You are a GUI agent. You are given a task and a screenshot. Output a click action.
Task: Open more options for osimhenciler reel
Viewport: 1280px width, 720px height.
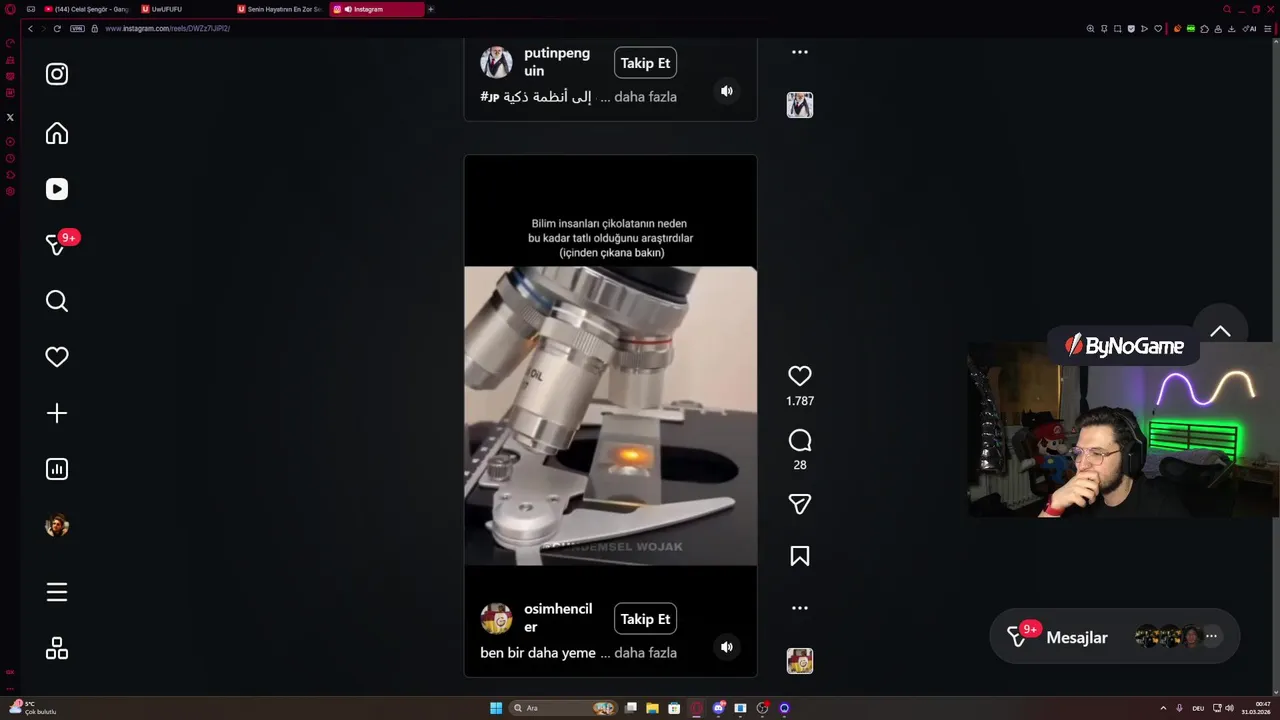click(800, 608)
